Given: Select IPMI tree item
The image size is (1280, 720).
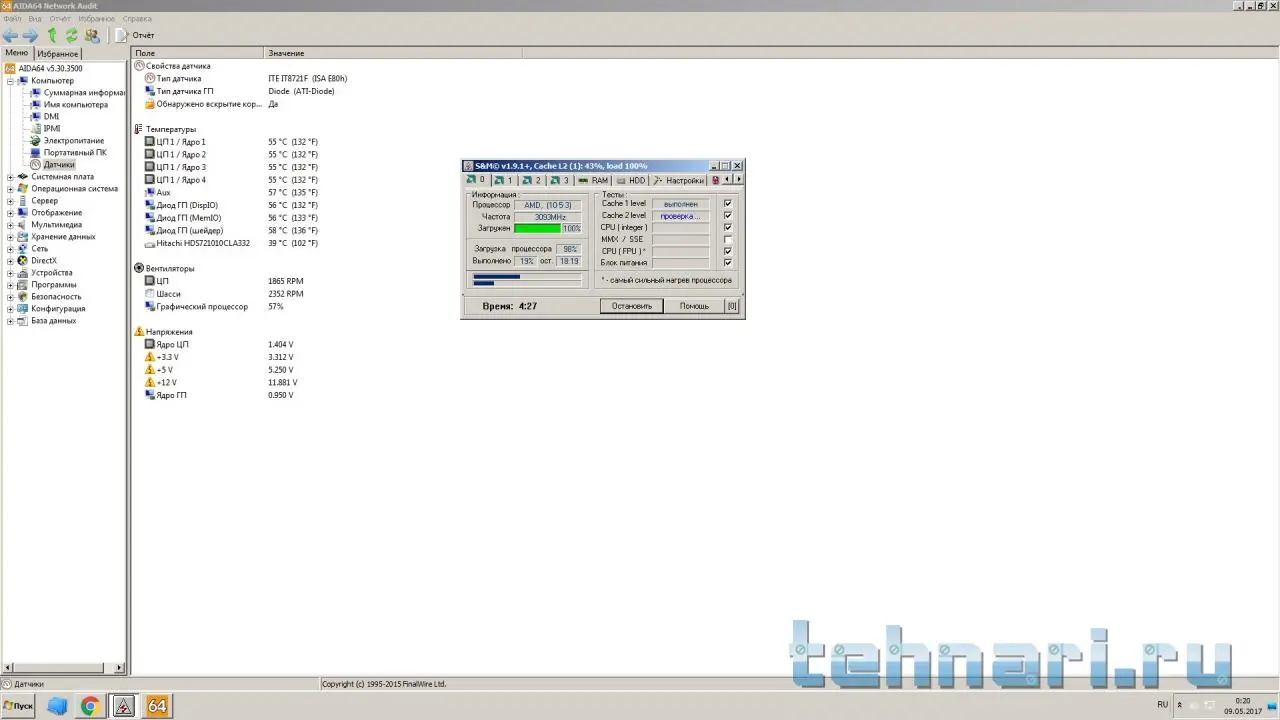Looking at the screenshot, I should pos(52,128).
